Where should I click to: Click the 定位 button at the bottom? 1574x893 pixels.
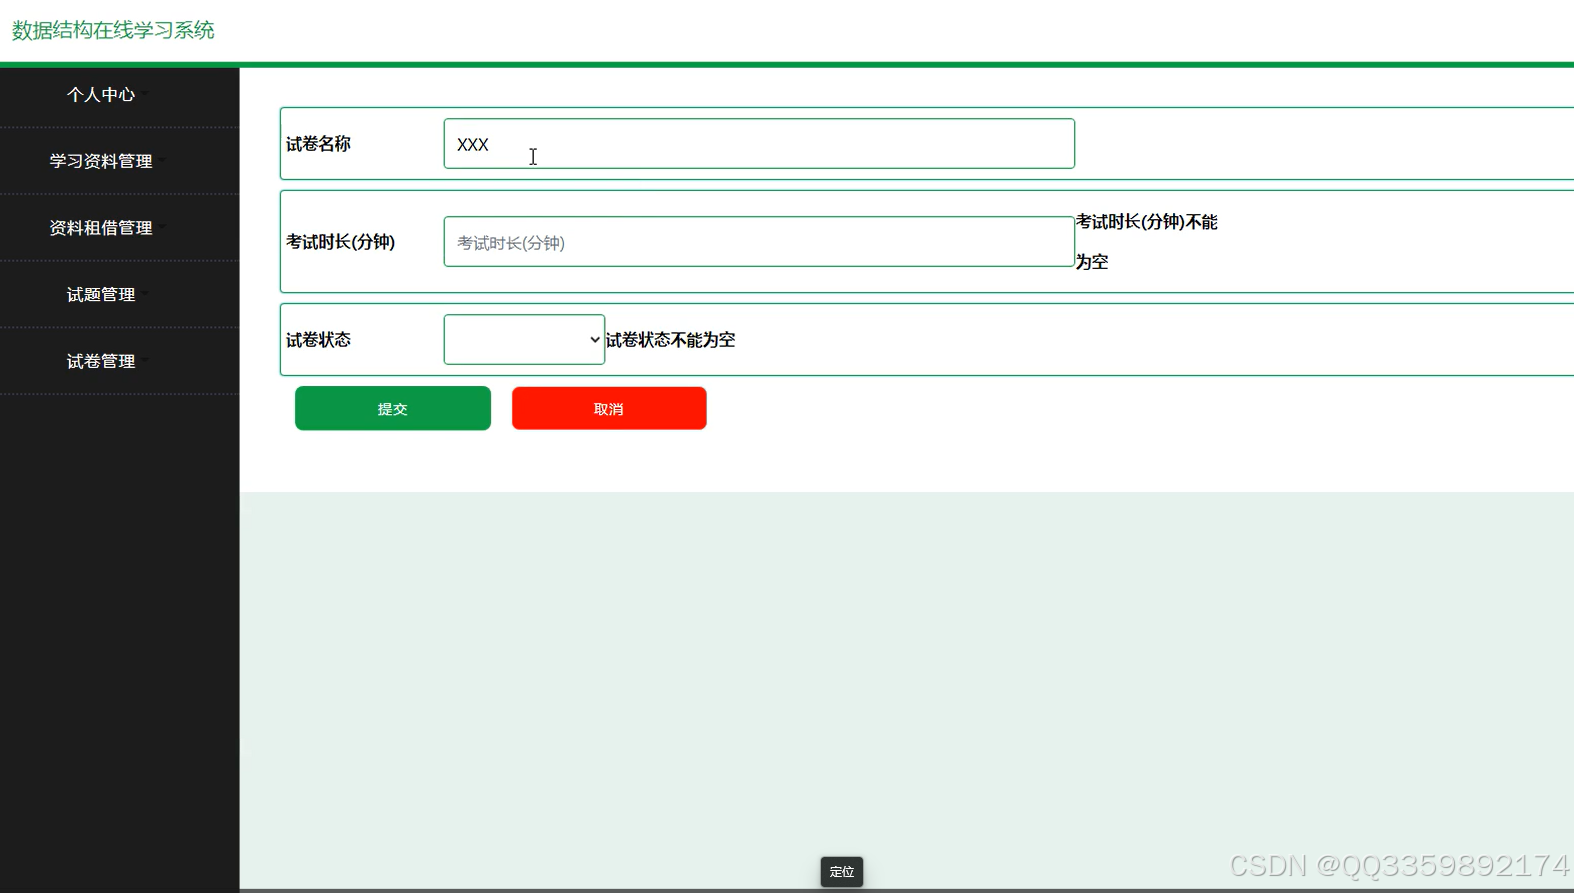[842, 872]
